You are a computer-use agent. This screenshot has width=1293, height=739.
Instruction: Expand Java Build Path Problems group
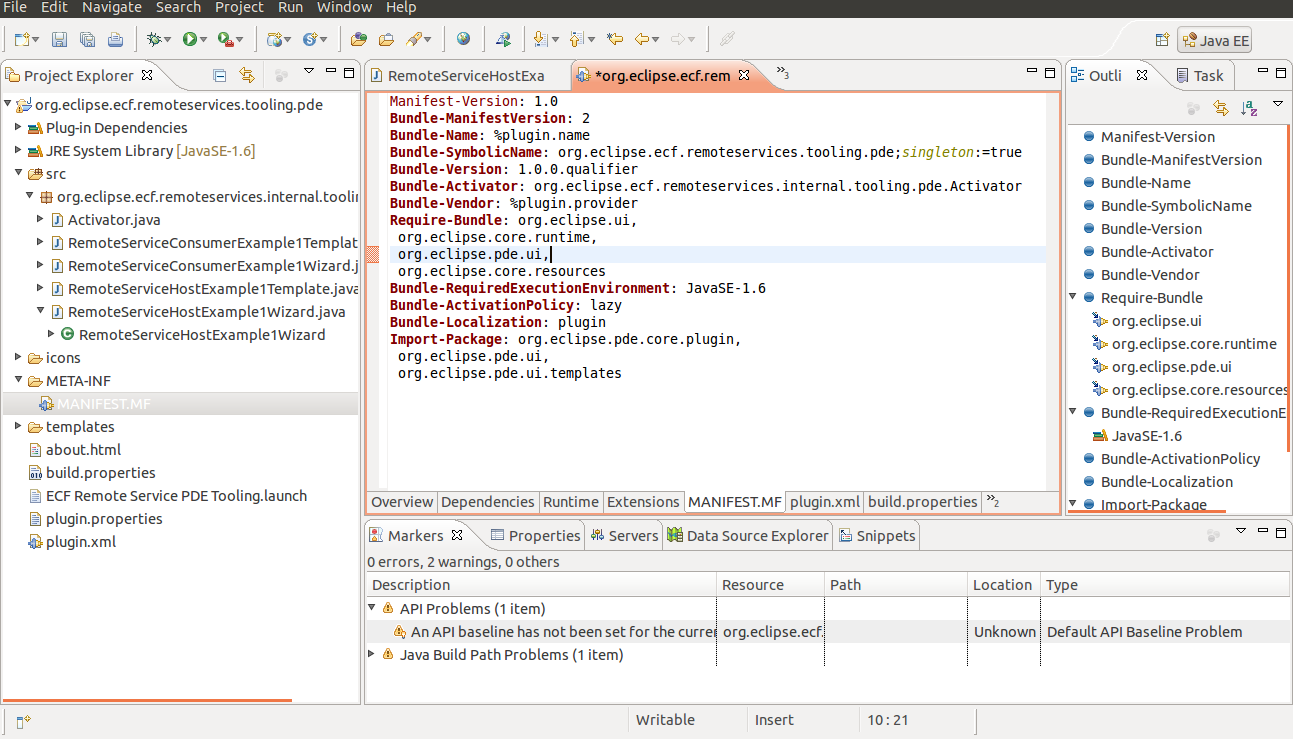(372, 654)
